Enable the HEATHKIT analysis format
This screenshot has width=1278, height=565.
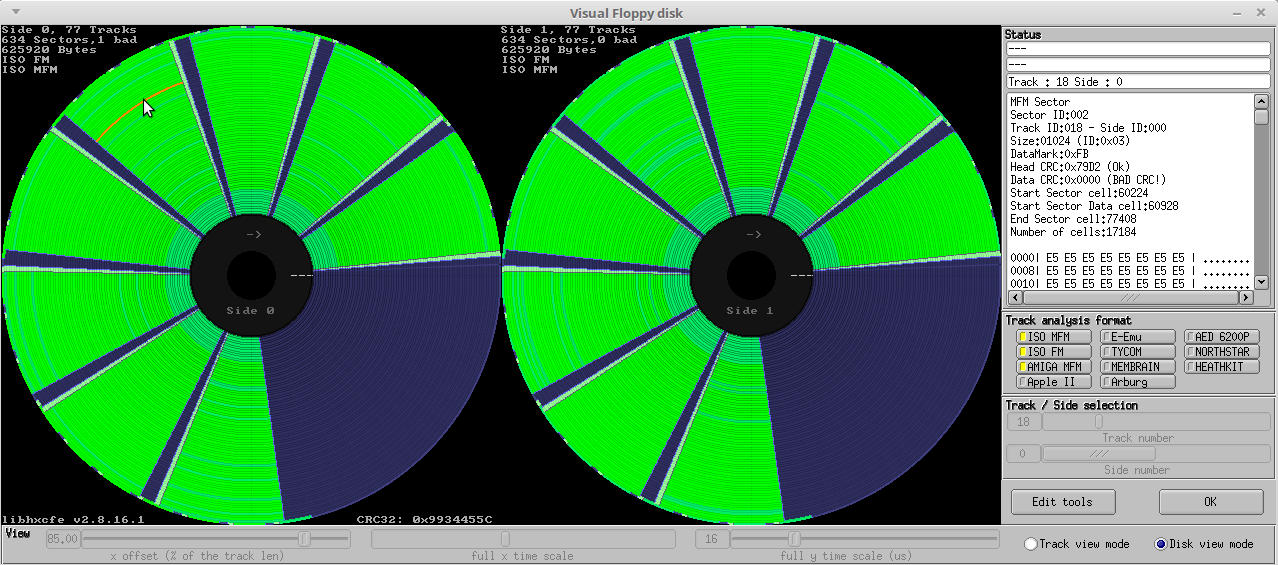[x=1222, y=367]
